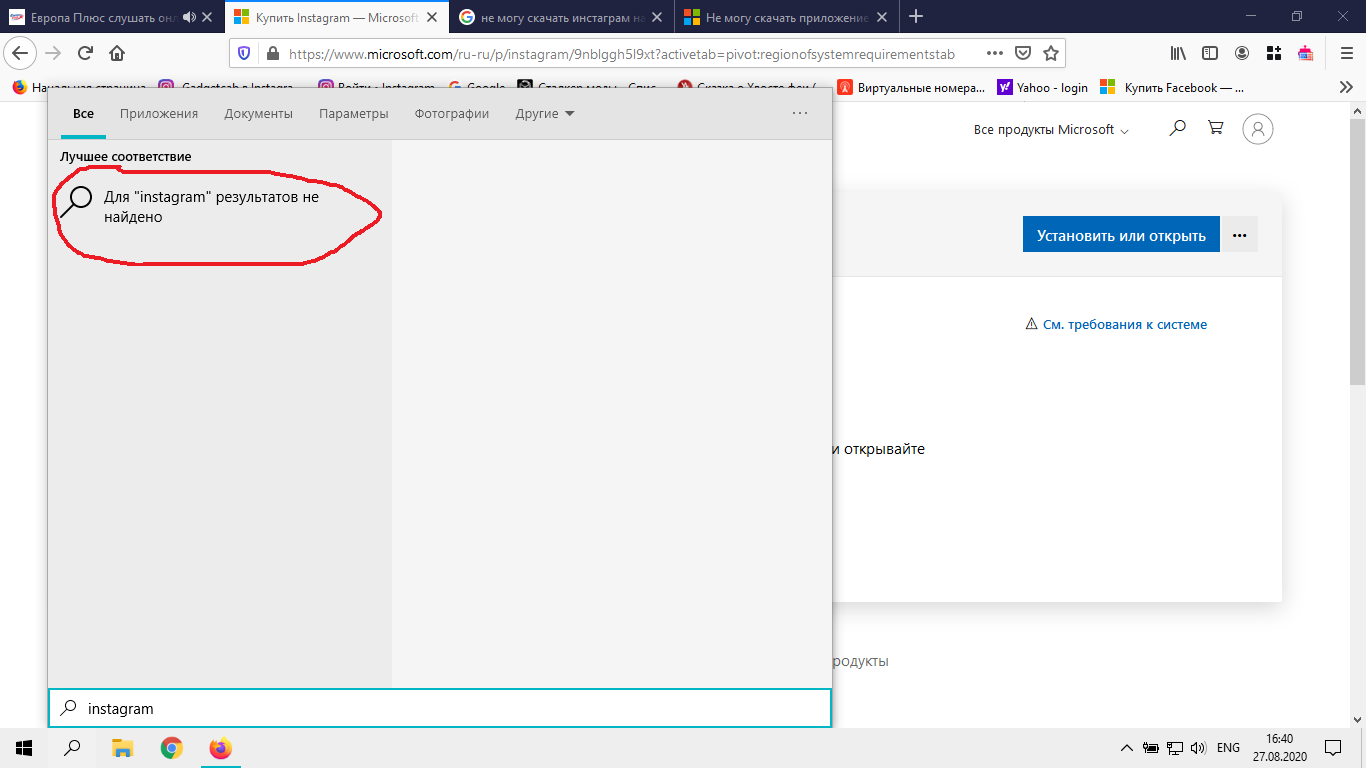The image size is (1366, 768).
Task: Open the Firefox library
Action: point(1179,53)
